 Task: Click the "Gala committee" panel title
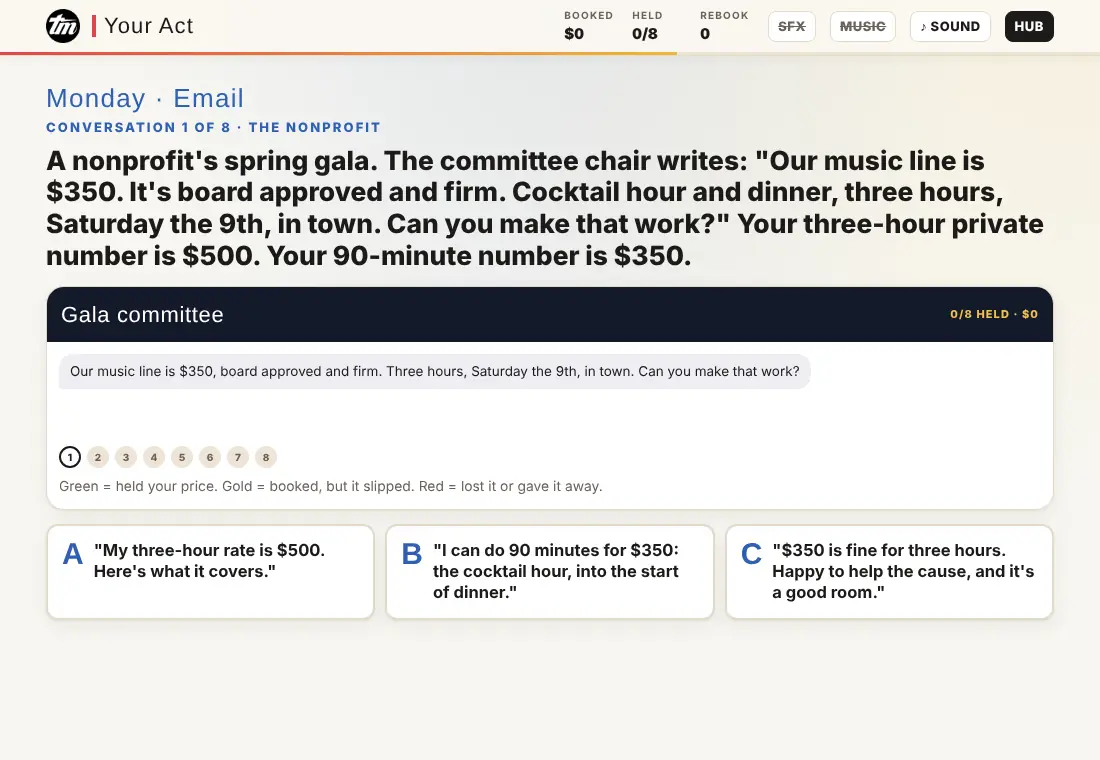point(142,314)
